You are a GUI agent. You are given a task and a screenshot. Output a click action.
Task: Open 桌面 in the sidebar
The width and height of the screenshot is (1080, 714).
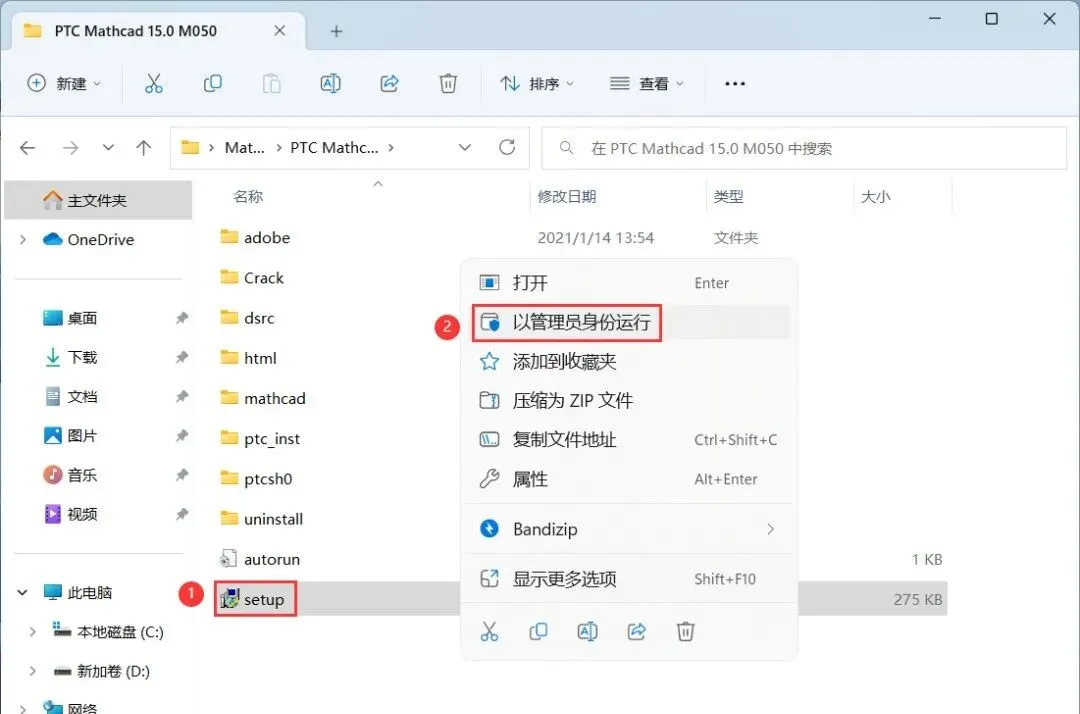[x=82, y=318]
